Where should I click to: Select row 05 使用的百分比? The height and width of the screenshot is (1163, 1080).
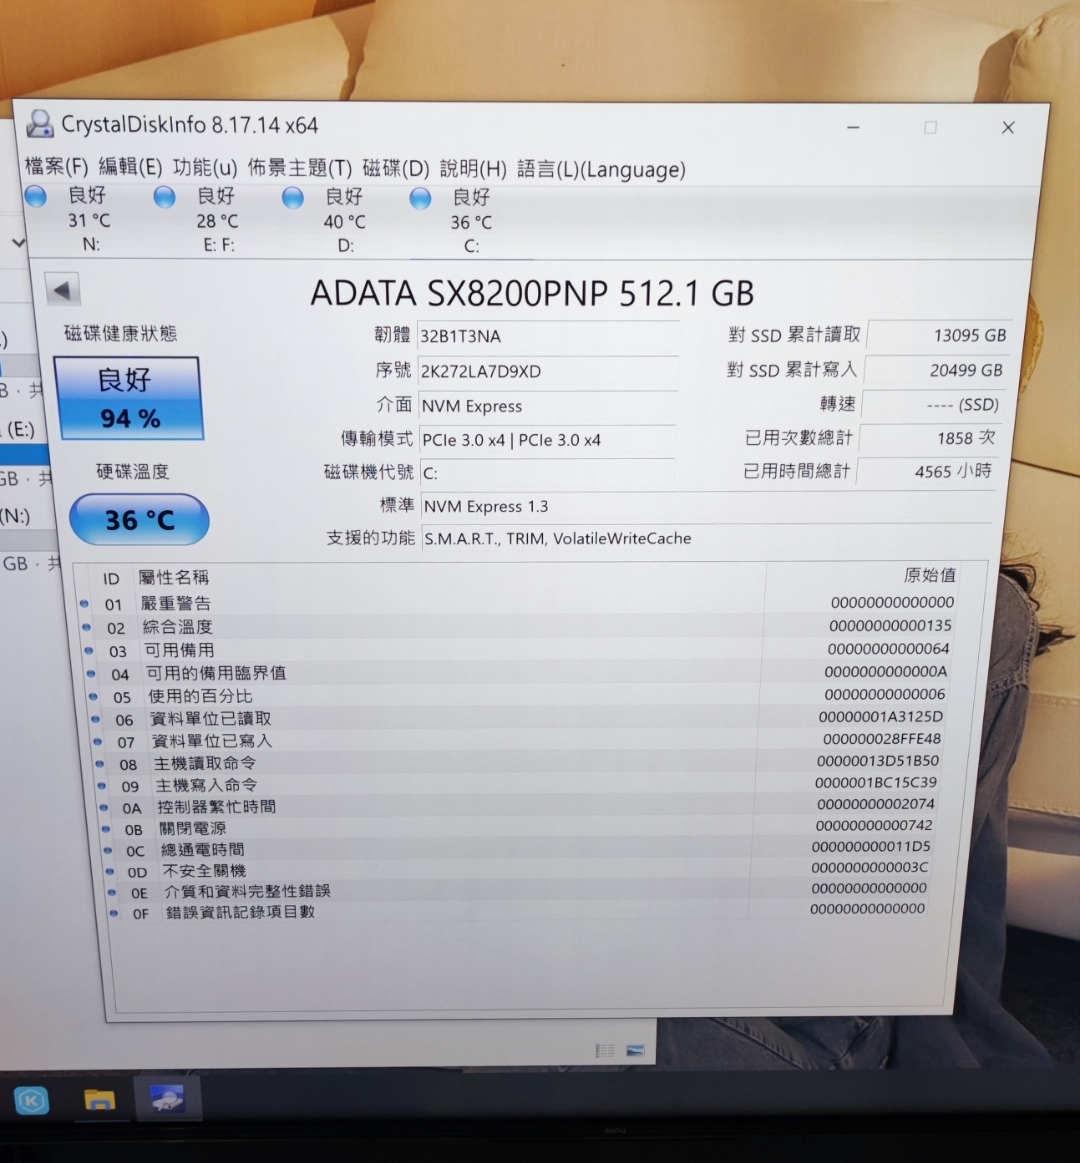[x=519, y=696]
